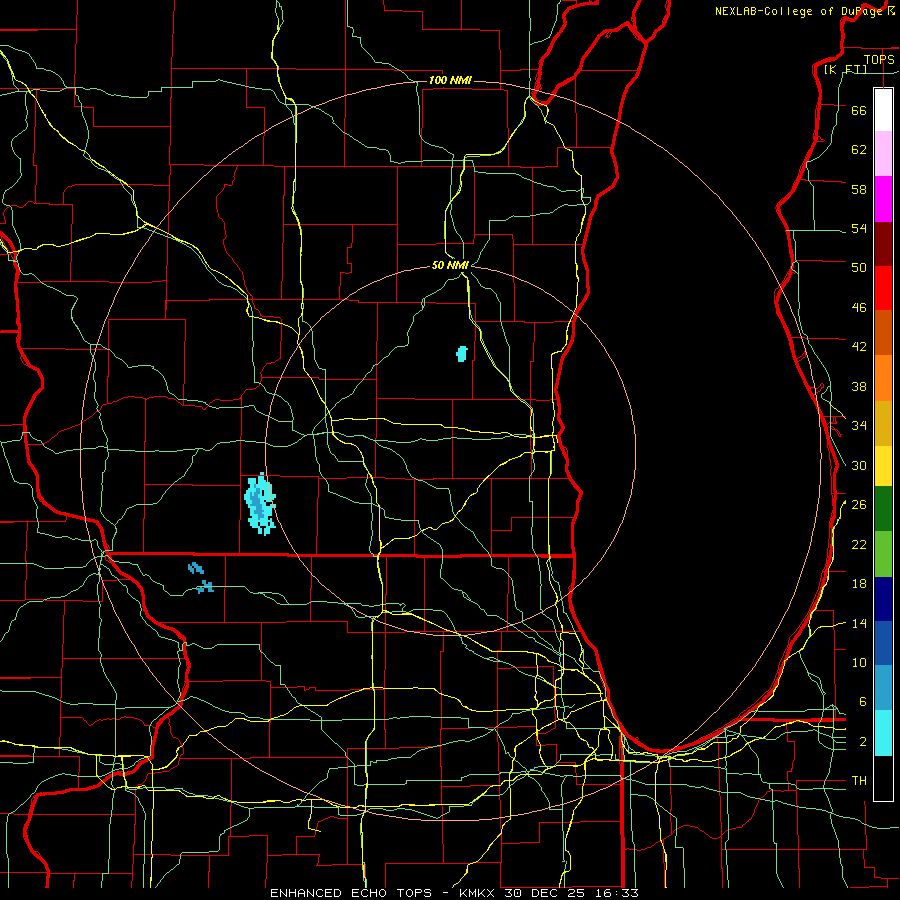Viewport: 900px width, 900px height.
Task: Click the 34 value on the legend
Action: pyautogui.click(x=859, y=426)
